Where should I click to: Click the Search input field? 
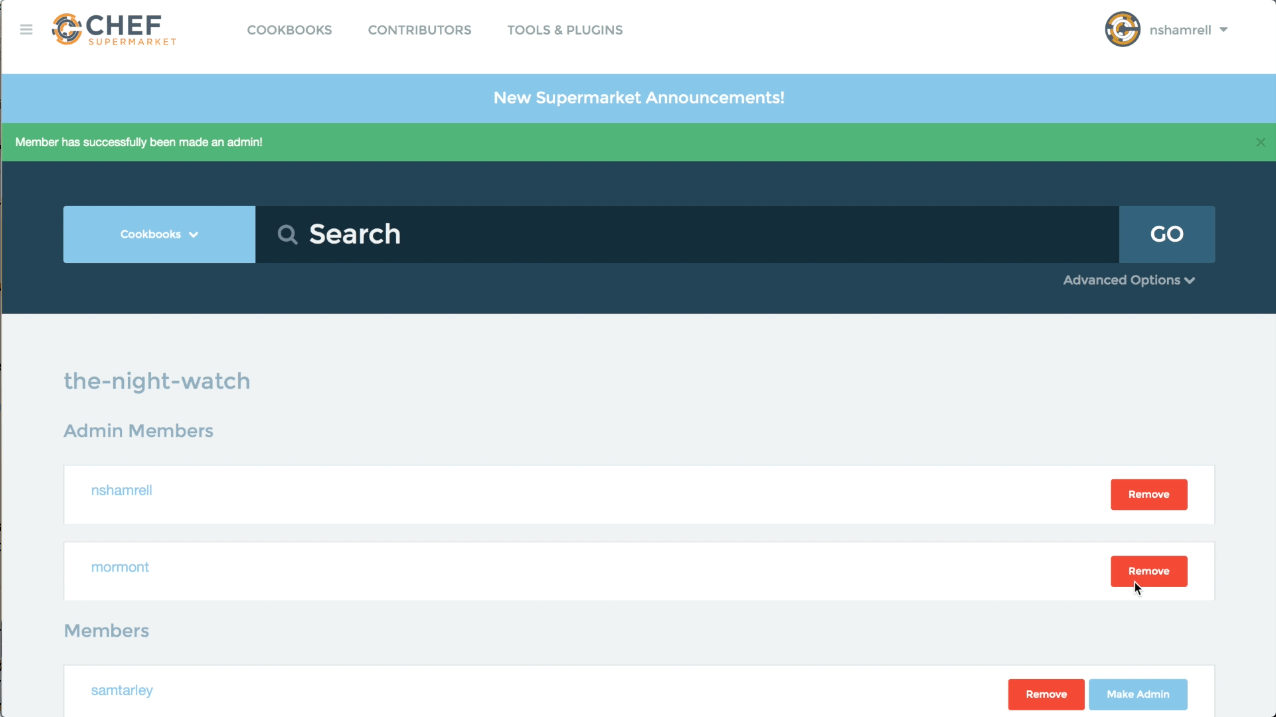tap(700, 235)
